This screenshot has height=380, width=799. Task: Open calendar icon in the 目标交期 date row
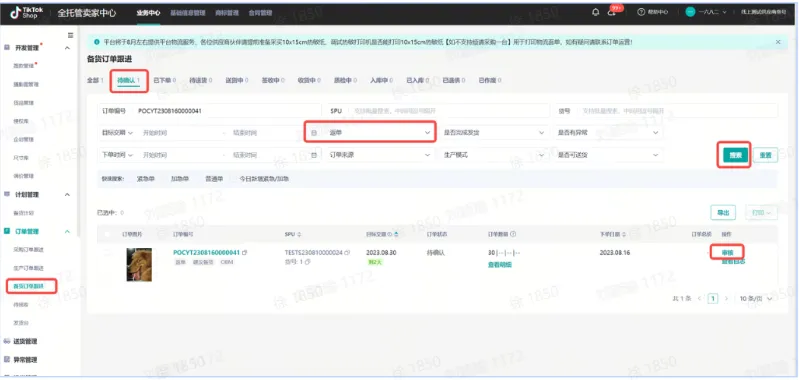(314, 133)
